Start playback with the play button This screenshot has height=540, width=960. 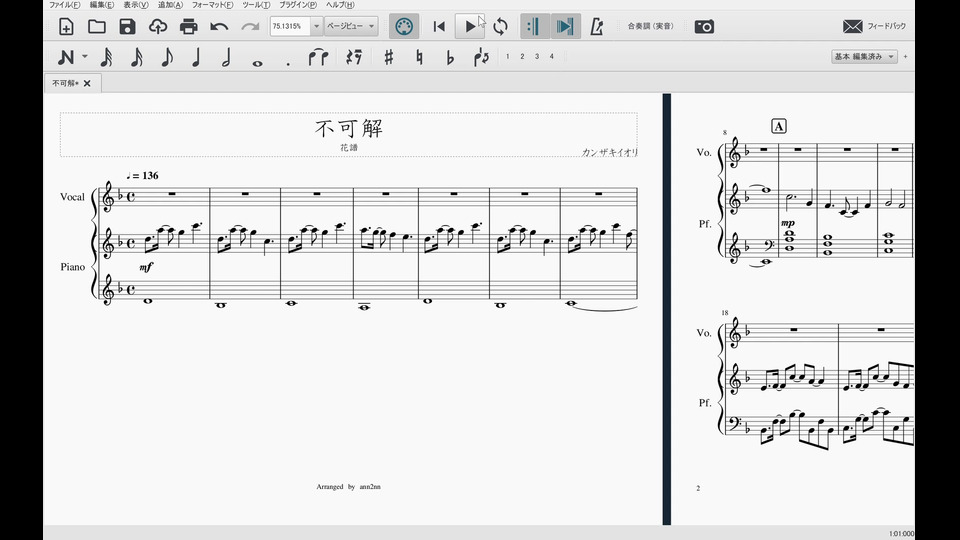pyautogui.click(x=470, y=26)
